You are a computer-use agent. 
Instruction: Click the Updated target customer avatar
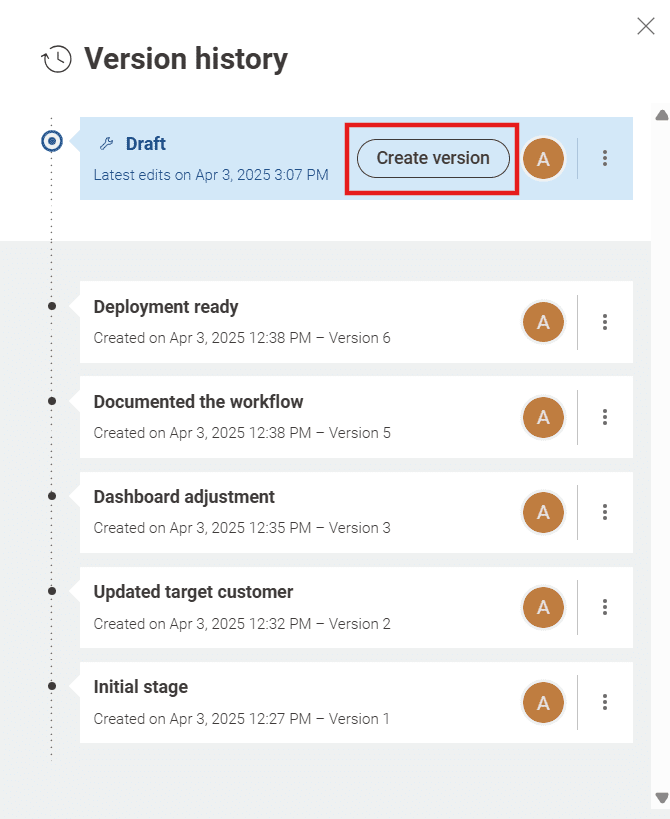point(543,607)
